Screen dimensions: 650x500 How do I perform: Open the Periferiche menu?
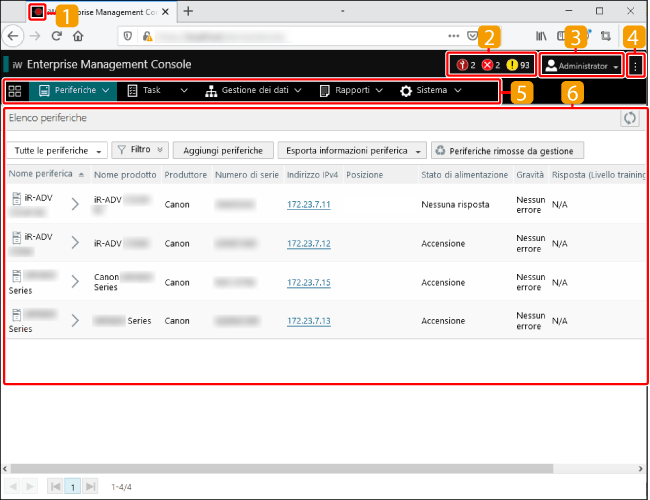[75, 91]
